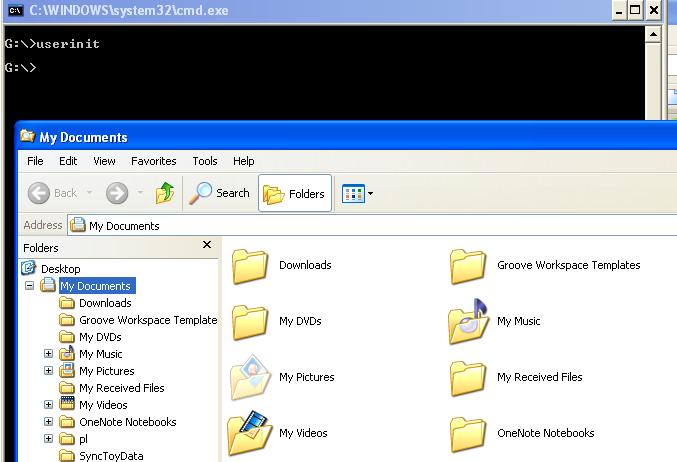Viewport: 677px width, 462px height.
Task: Select My Music folder icon in pane
Action: [468, 321]
